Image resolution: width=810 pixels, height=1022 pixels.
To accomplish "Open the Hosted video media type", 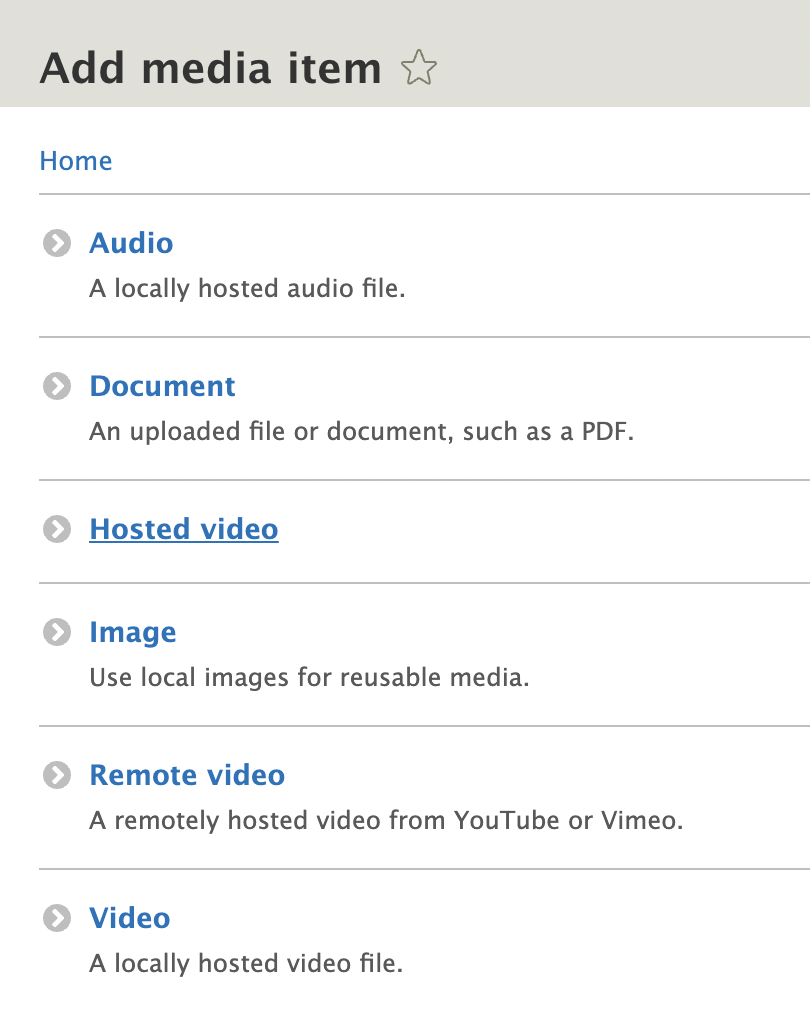I will pyautogui.click(x=183, y=529).
